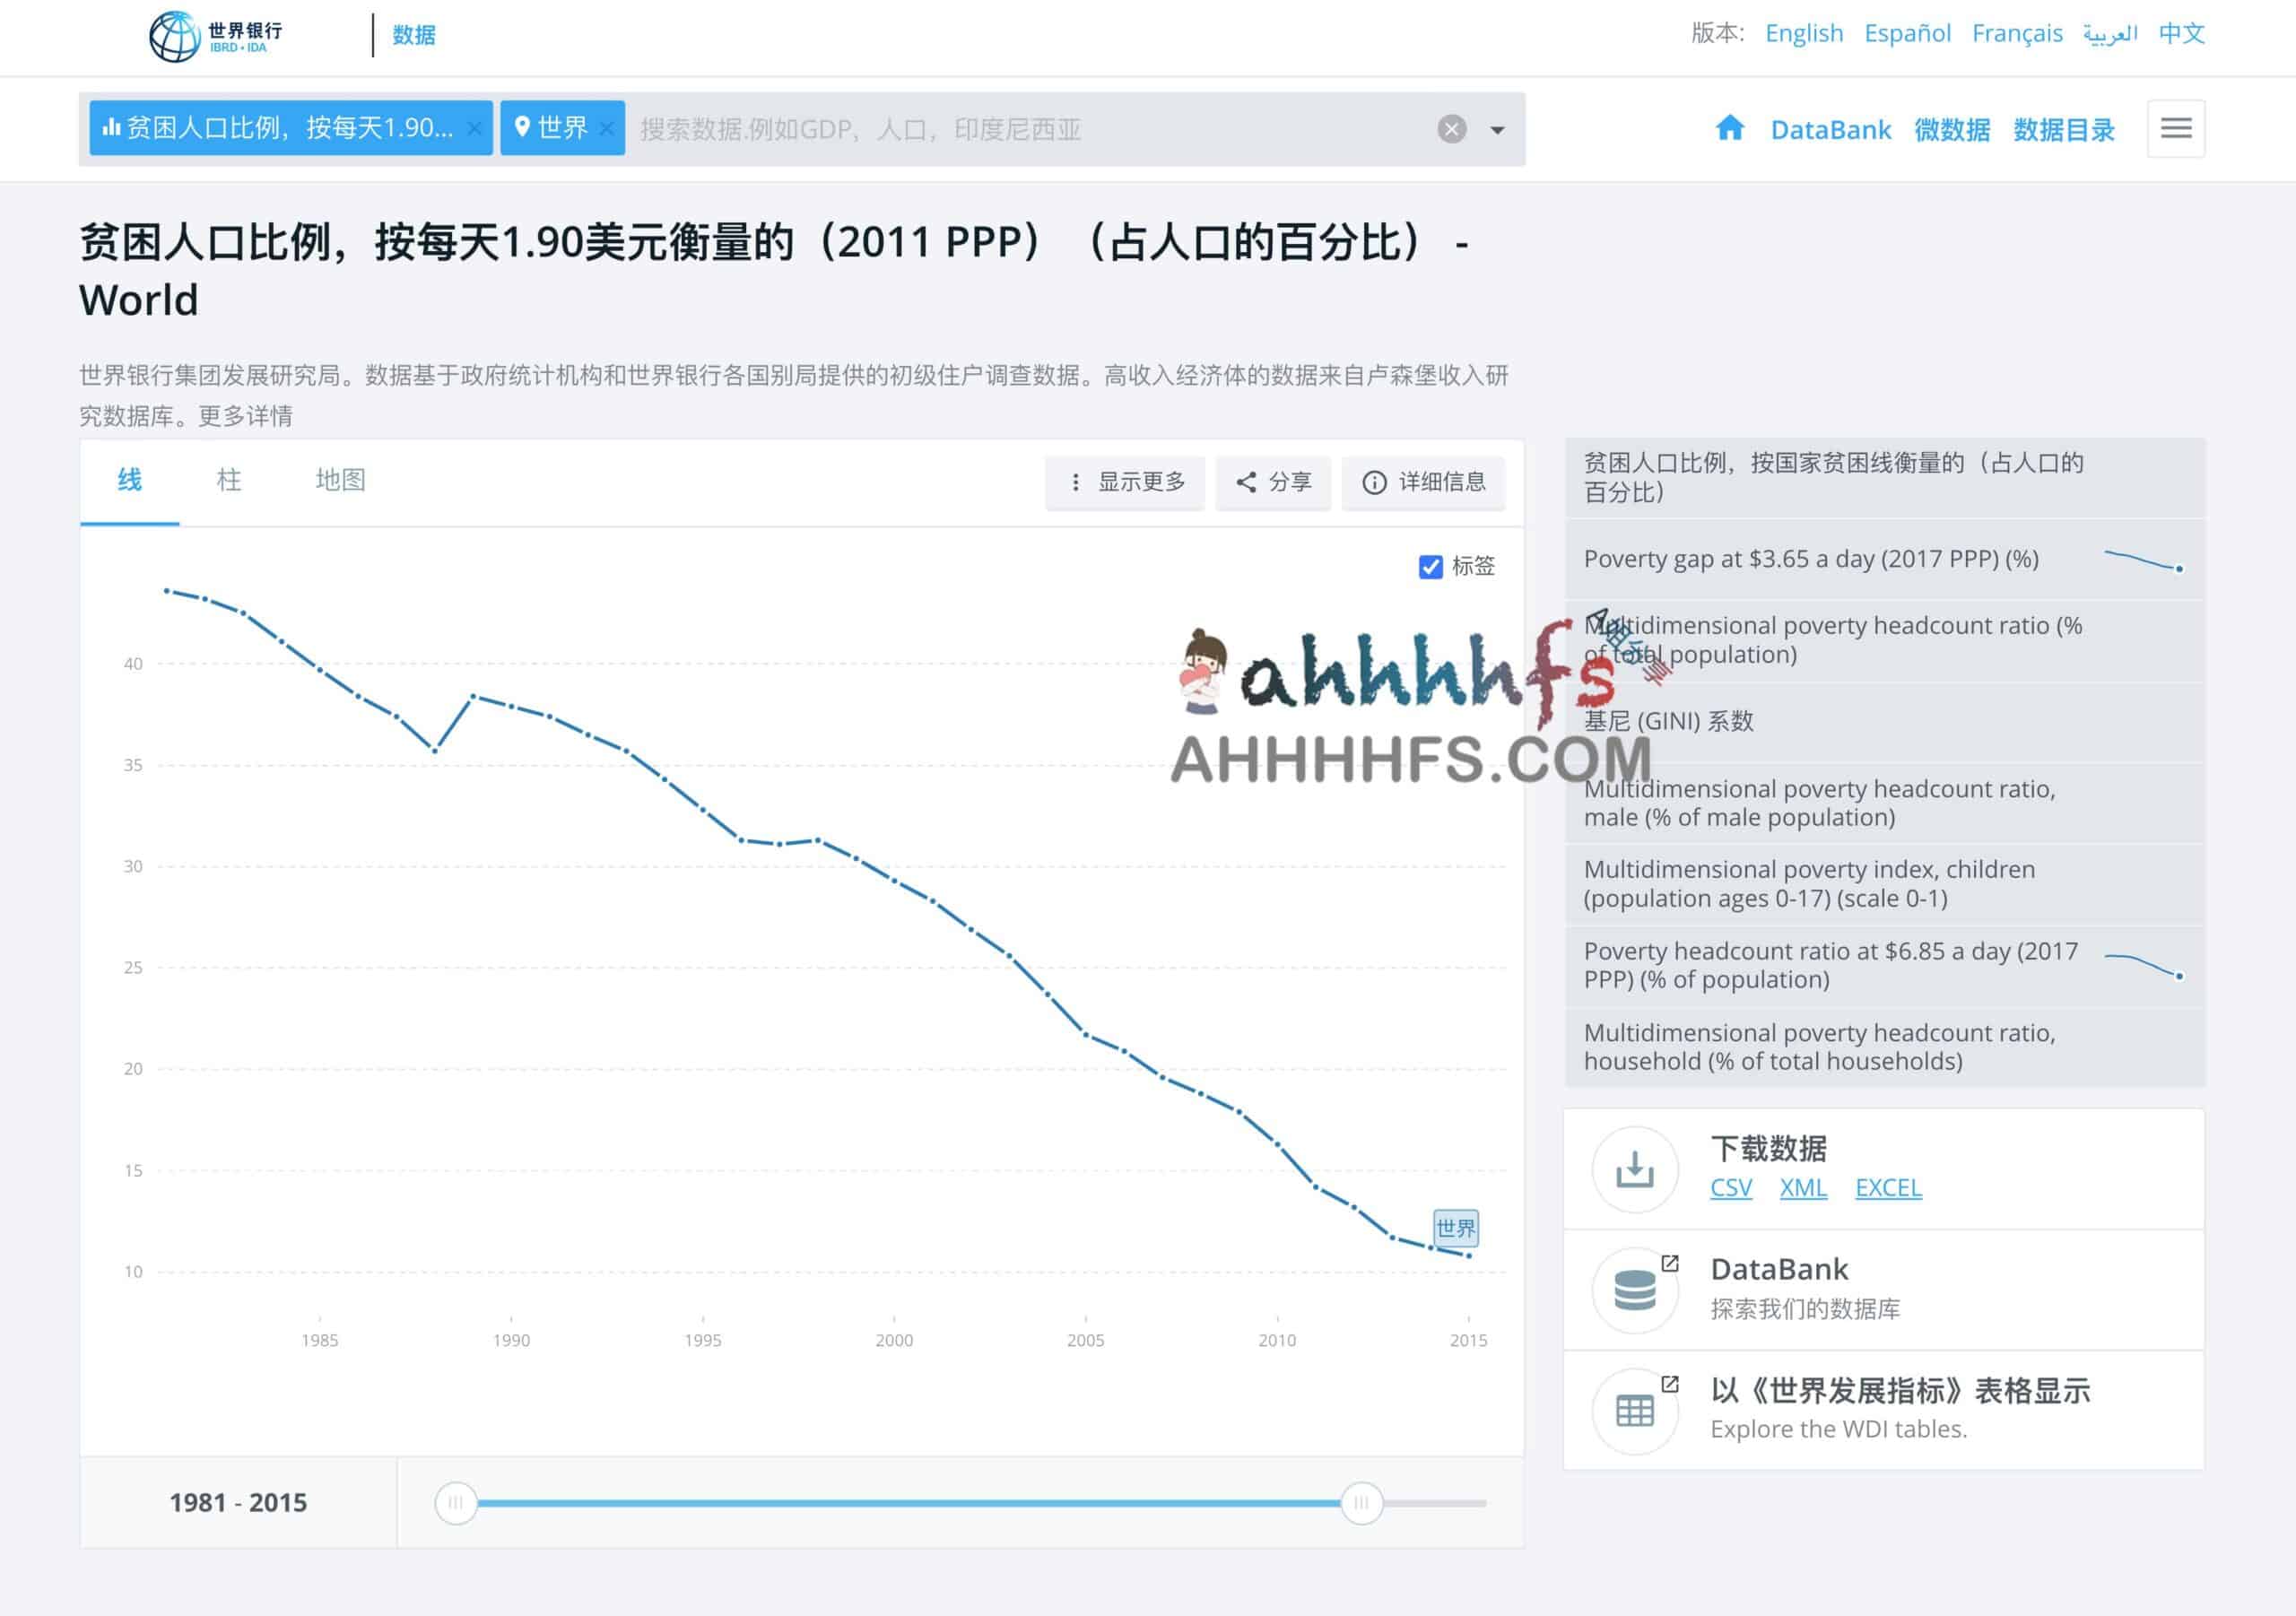Remove the 世界 location filter

point(606,128)
